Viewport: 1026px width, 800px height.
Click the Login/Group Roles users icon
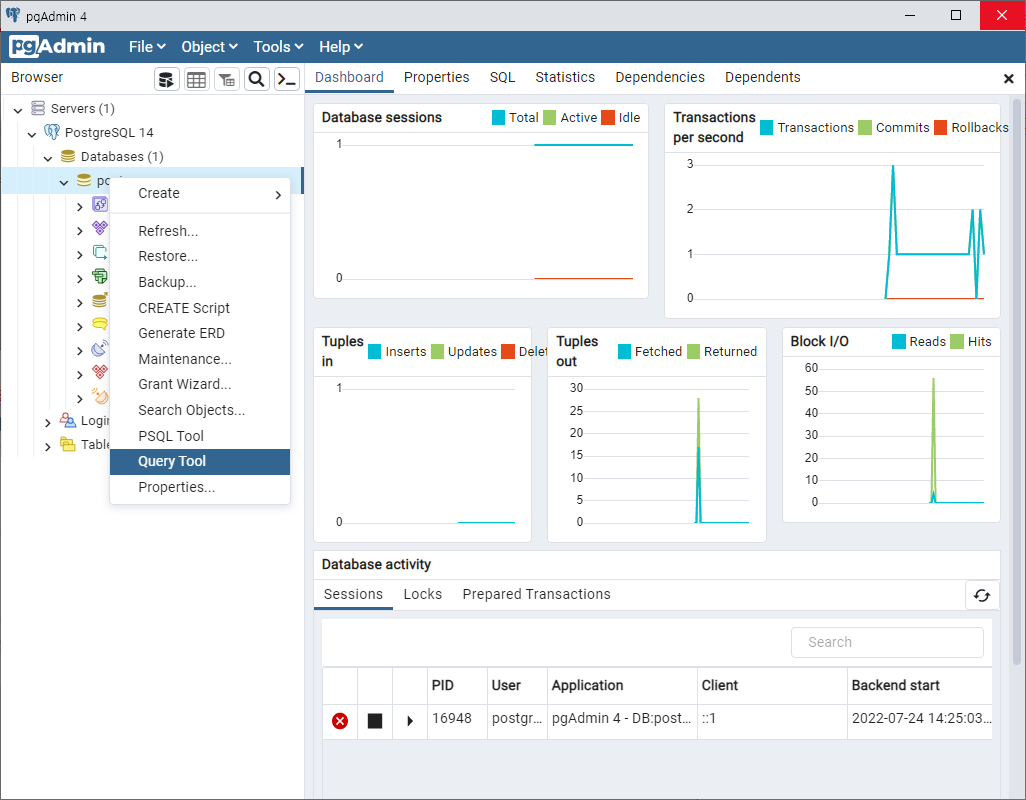(x=68, y=420)
